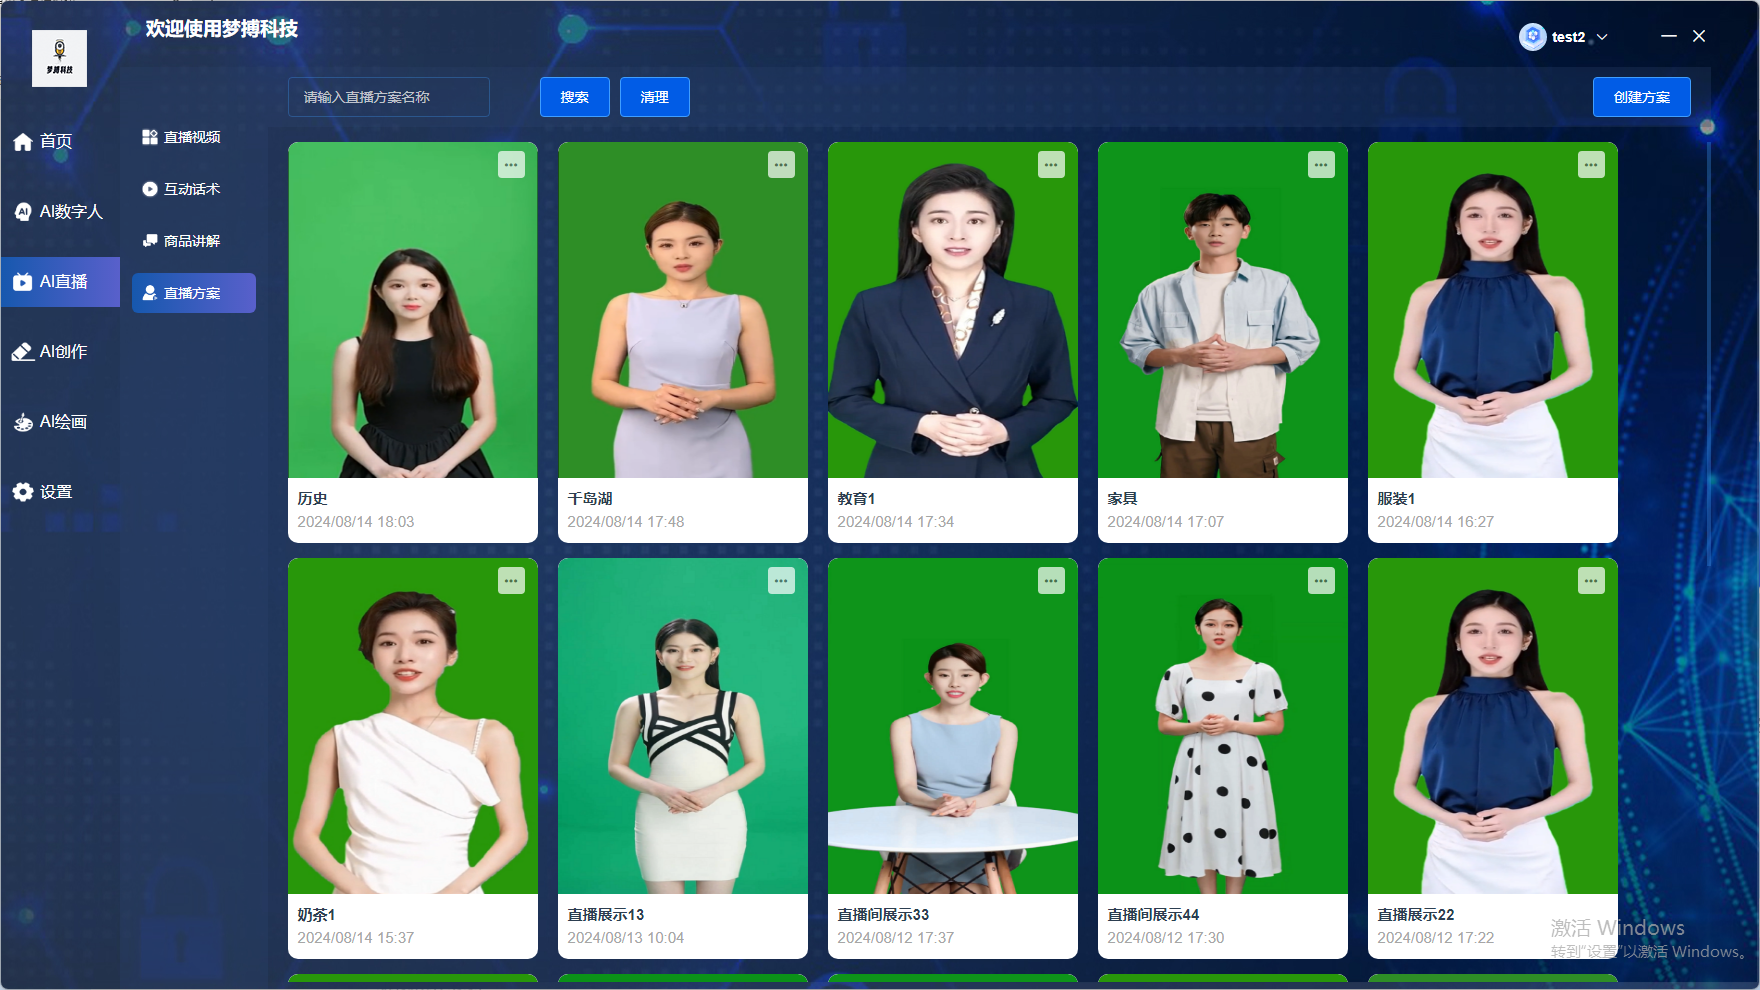Viewport: 1760px width, 990px height.
Task: Select 直播方案 submenu item
Action: tap(193, 293)
